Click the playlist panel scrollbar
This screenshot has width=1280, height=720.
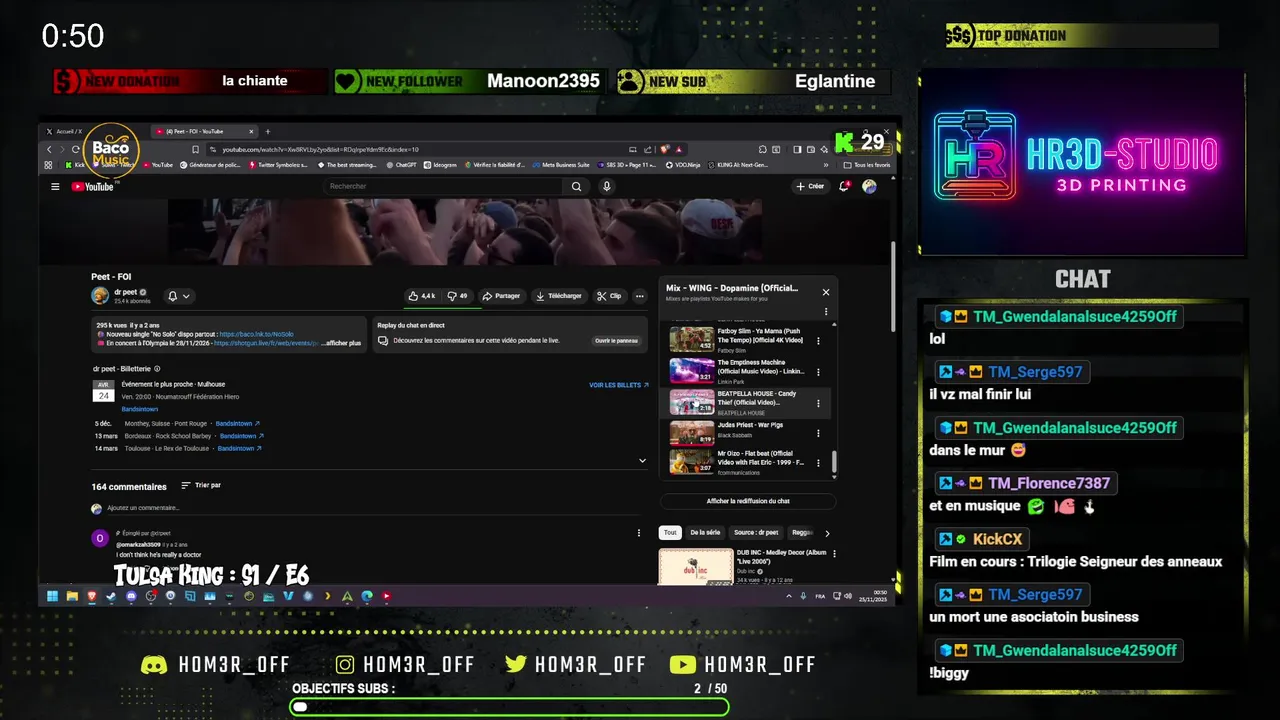(834, 464)
